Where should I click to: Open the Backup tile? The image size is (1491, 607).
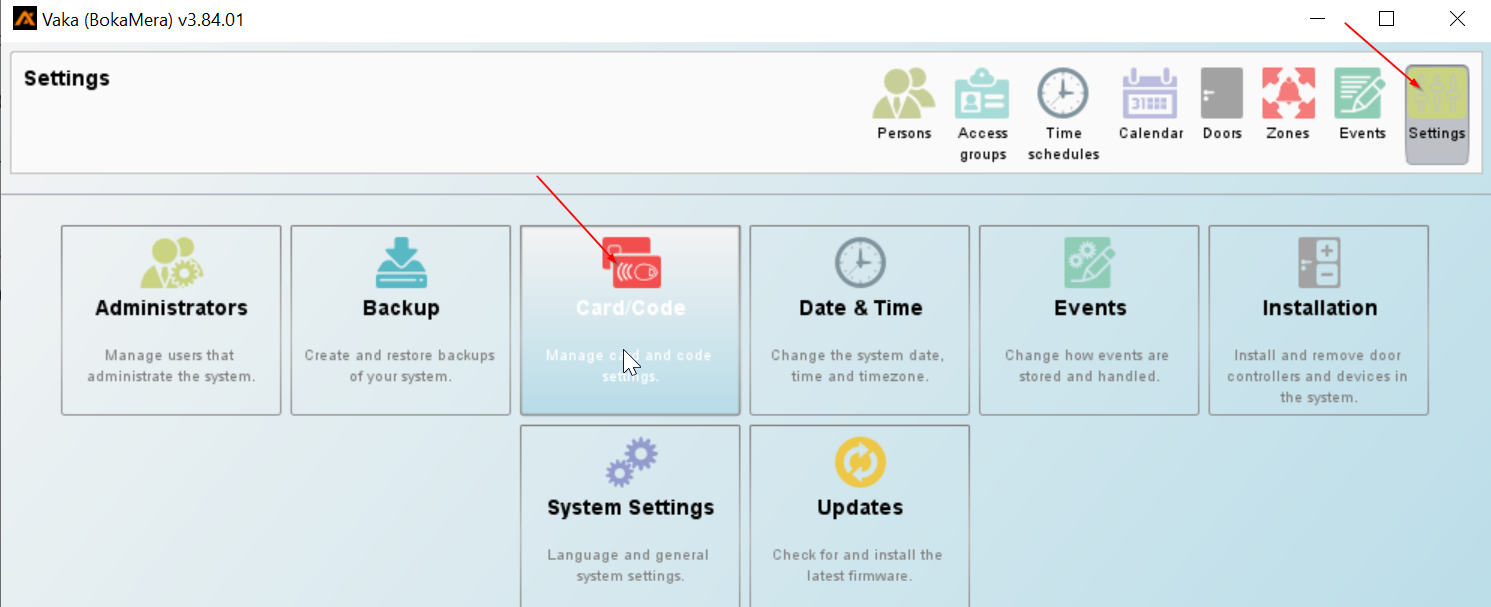pyautogui.click(x=401, y=320)
